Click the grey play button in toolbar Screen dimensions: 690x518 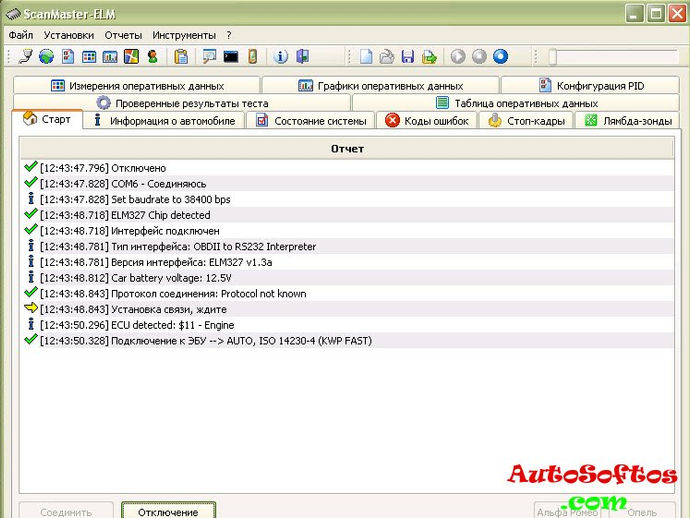(x=458, y=57)
